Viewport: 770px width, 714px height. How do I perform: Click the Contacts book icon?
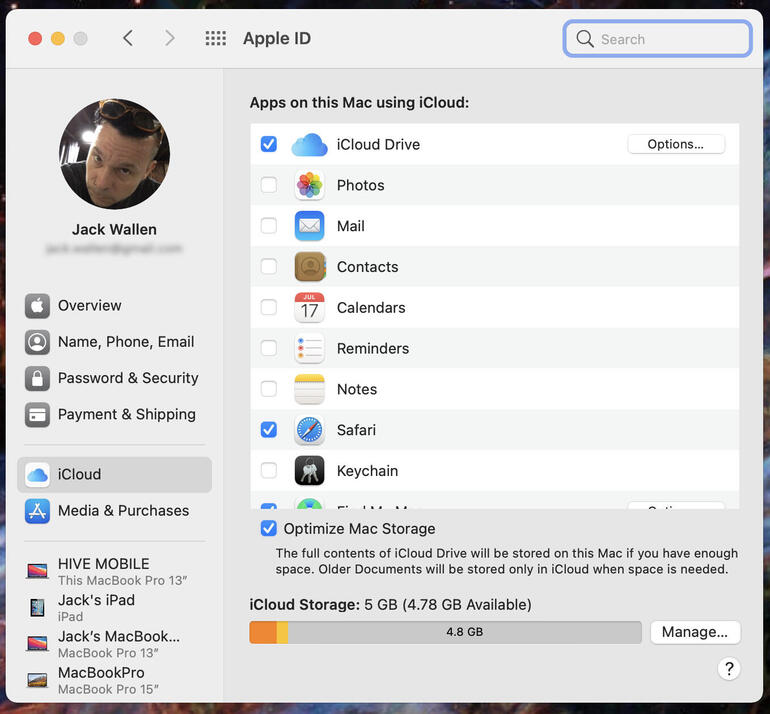tap(309, 267)
